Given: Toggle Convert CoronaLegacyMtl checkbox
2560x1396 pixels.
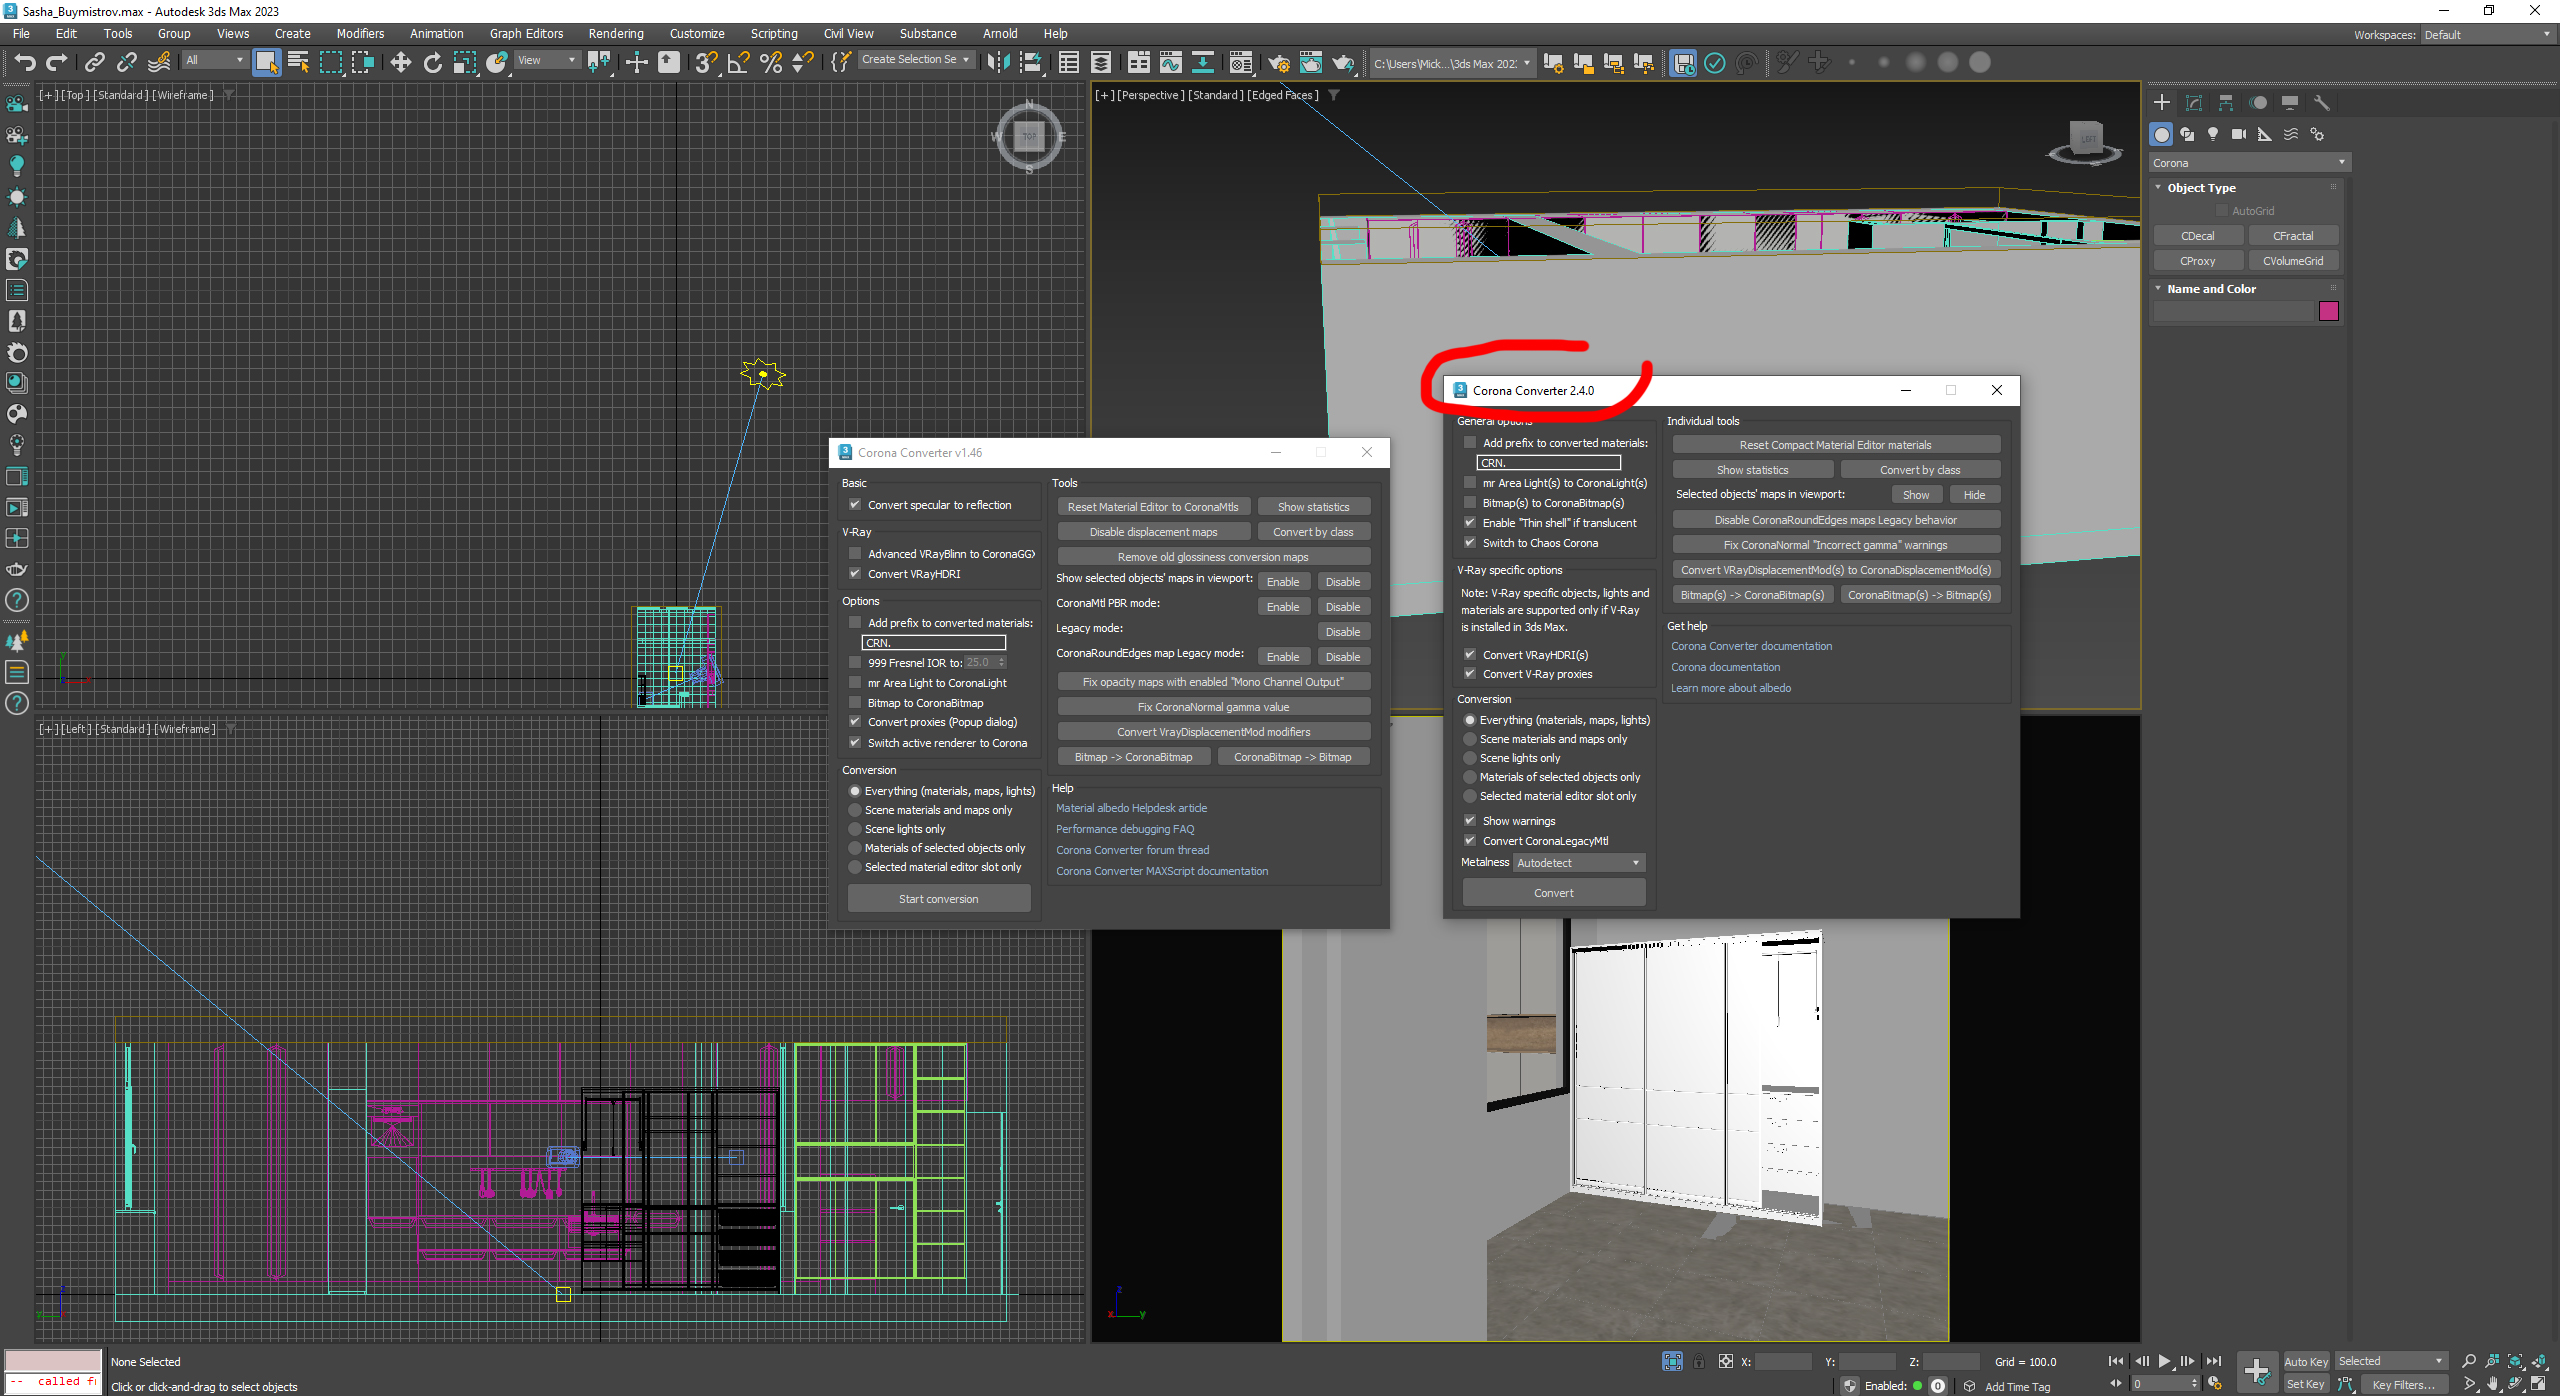Looking at the screenshot, I should click(x=1470, y=841).
